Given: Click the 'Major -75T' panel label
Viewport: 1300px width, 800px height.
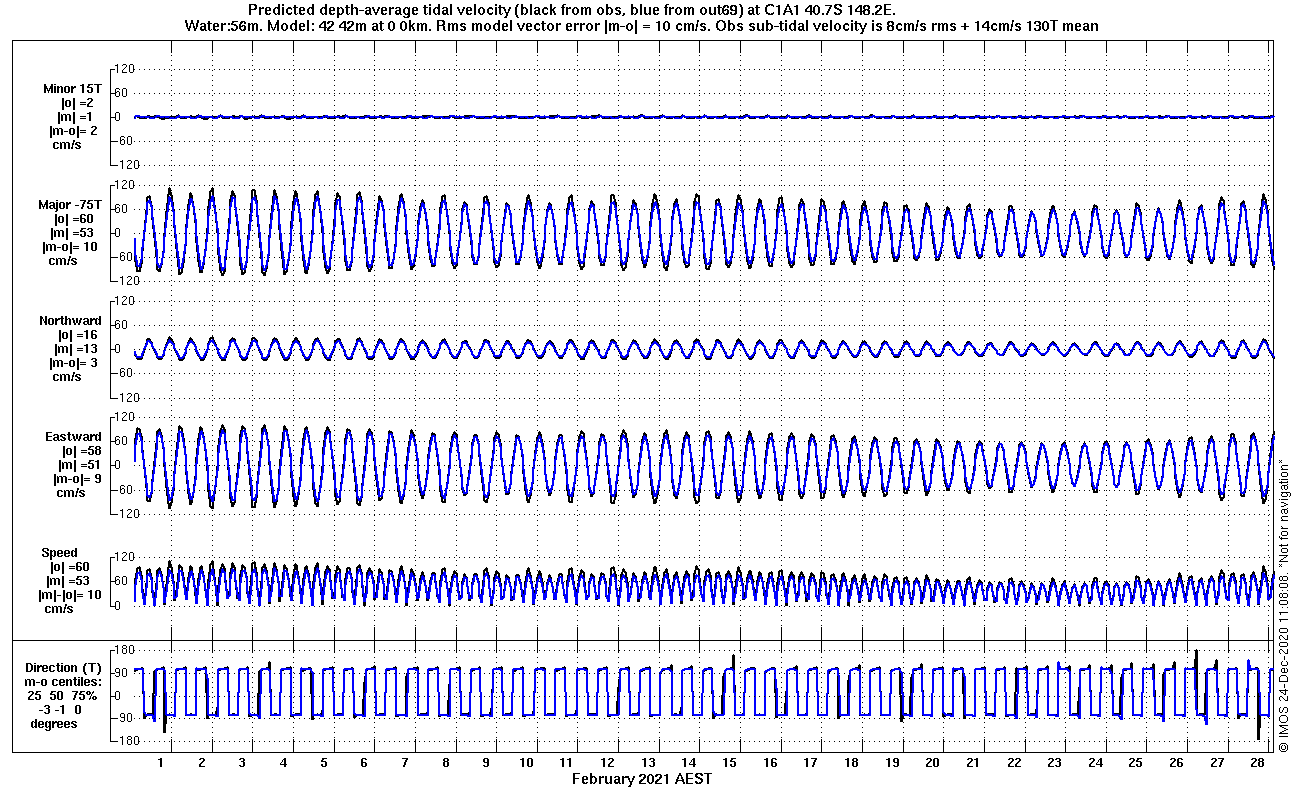Looking at the screenshot, I should pyautogui.click(x=70, y=204).
